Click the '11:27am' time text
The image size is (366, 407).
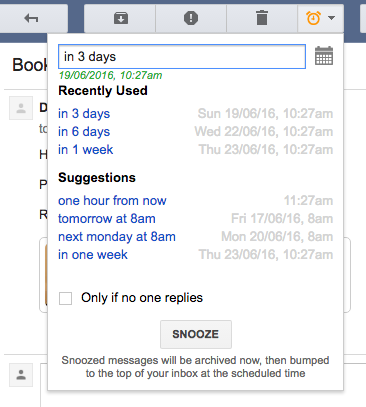[x=308, y=201]
